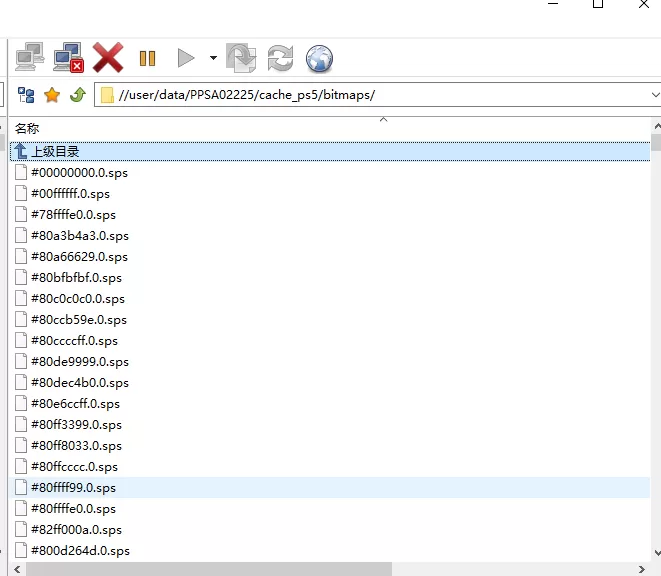Viewport: 661px width, 576px height.
Task: Toggle the directory tree view icon
Action: (x=26, y=95)
